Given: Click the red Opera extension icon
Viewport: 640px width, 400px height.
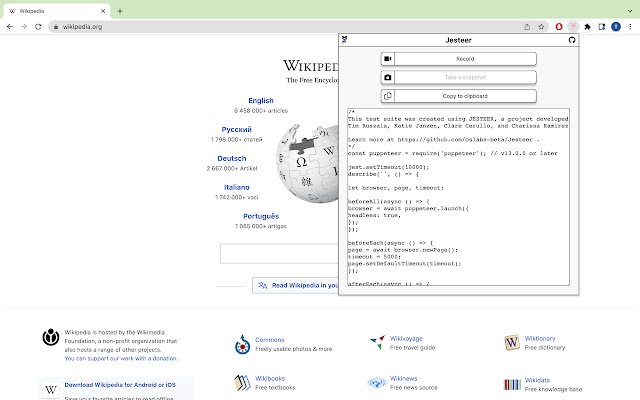Looking at the screenshot, I should (559, 27).
